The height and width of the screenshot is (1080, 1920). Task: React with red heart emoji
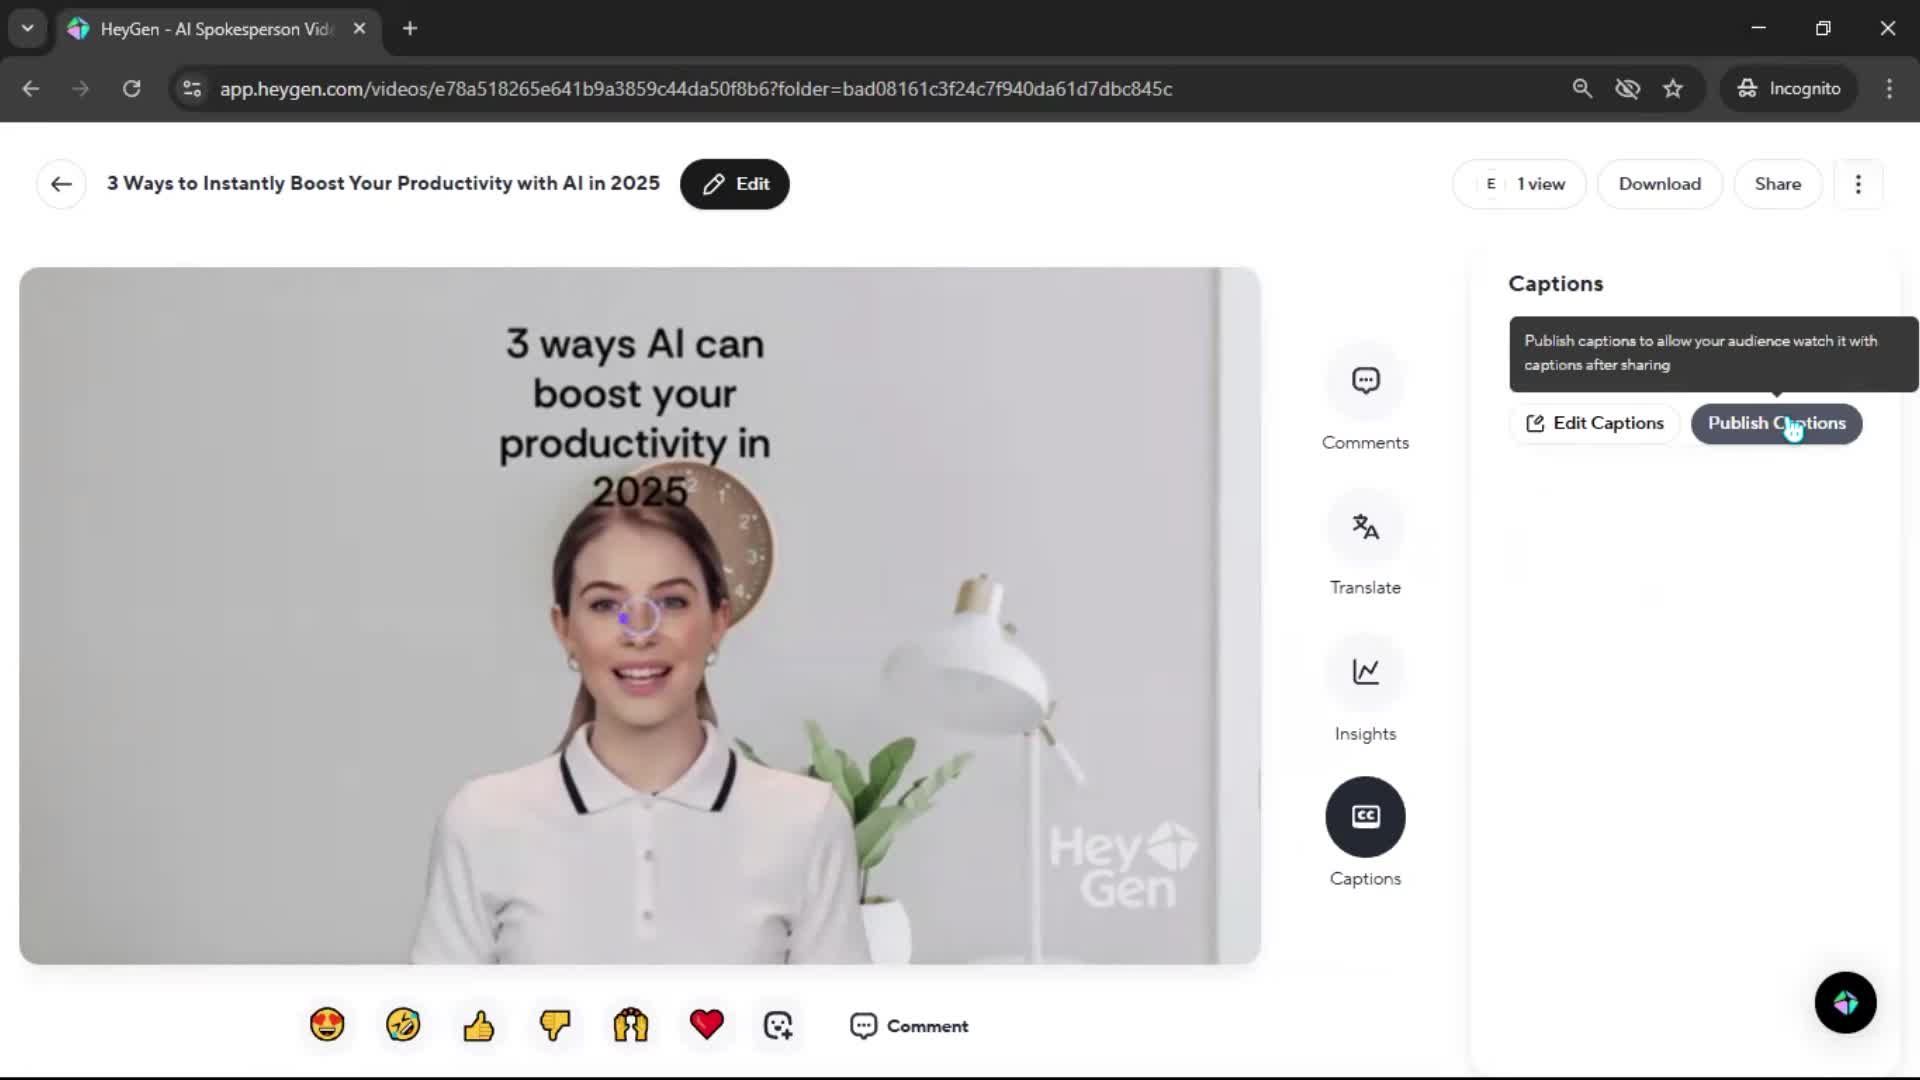point(706,1025)
